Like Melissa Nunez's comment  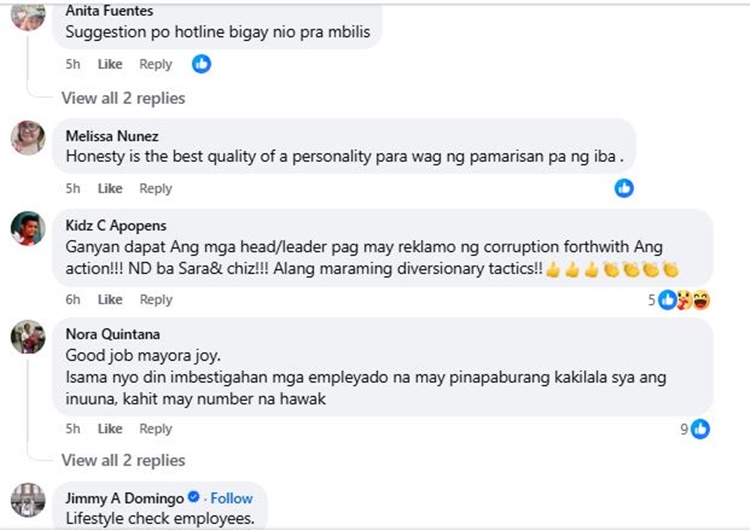point(110,188)
